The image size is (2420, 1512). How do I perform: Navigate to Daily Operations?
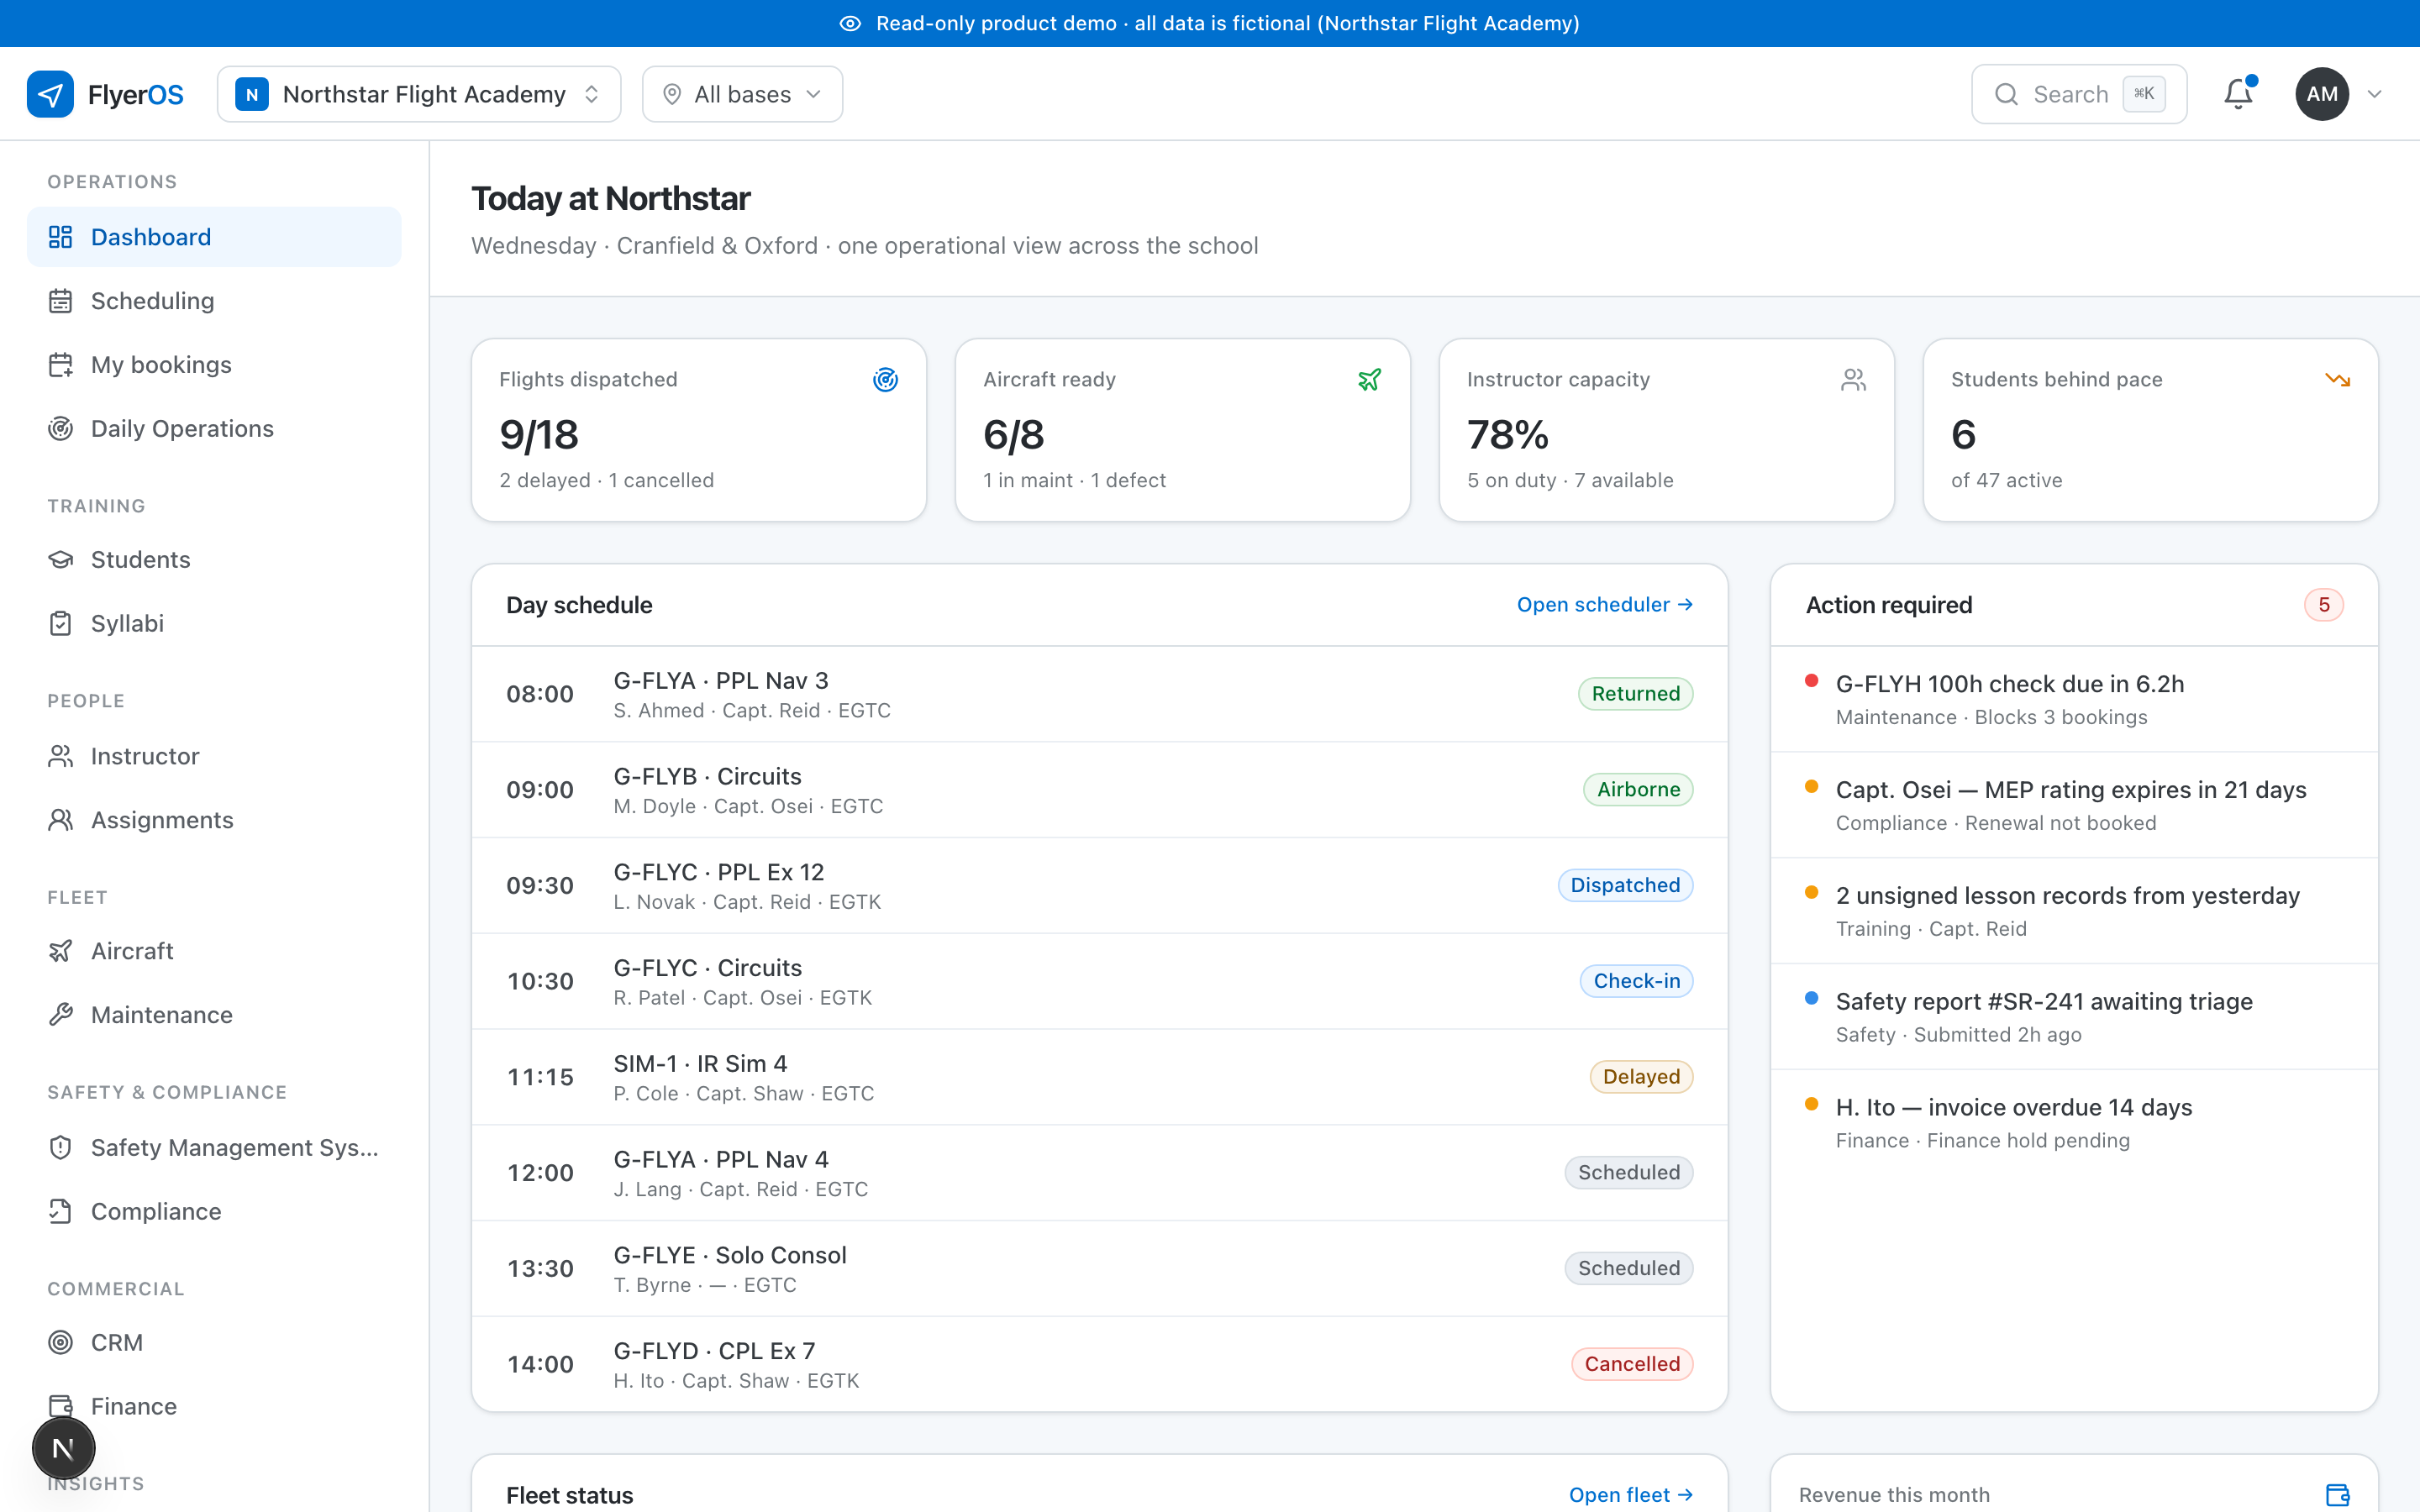[214, 429]
